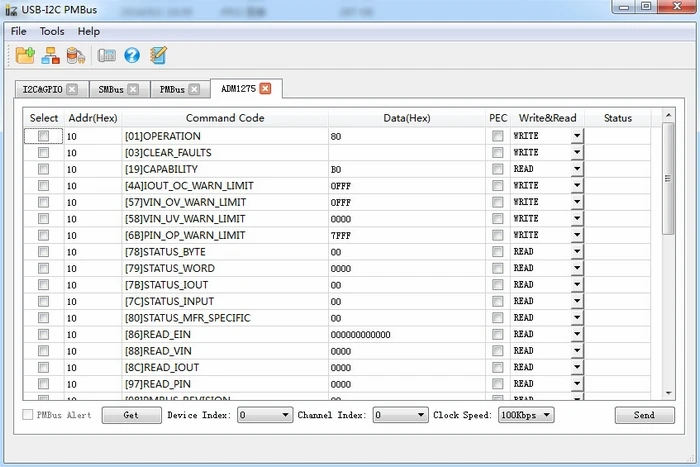This screenshot has height=467, width=700.
Task: Click the PEC column header
Action: pos(498,118)
